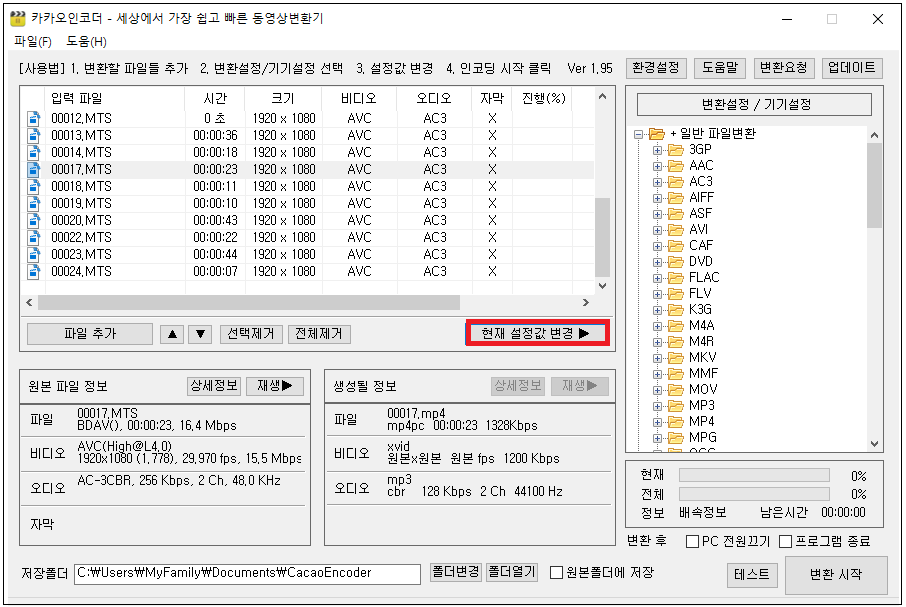Move selected file up with ▲ button
906x607 pixels.
[x=172, y=334]
